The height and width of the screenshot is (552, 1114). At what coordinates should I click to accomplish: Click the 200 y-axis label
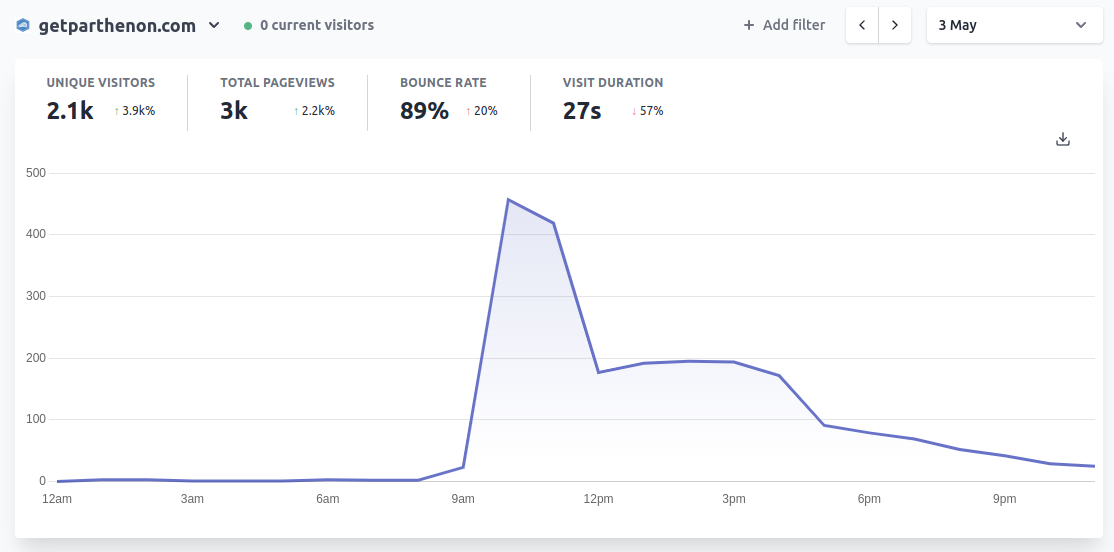(x=37, y=358)
